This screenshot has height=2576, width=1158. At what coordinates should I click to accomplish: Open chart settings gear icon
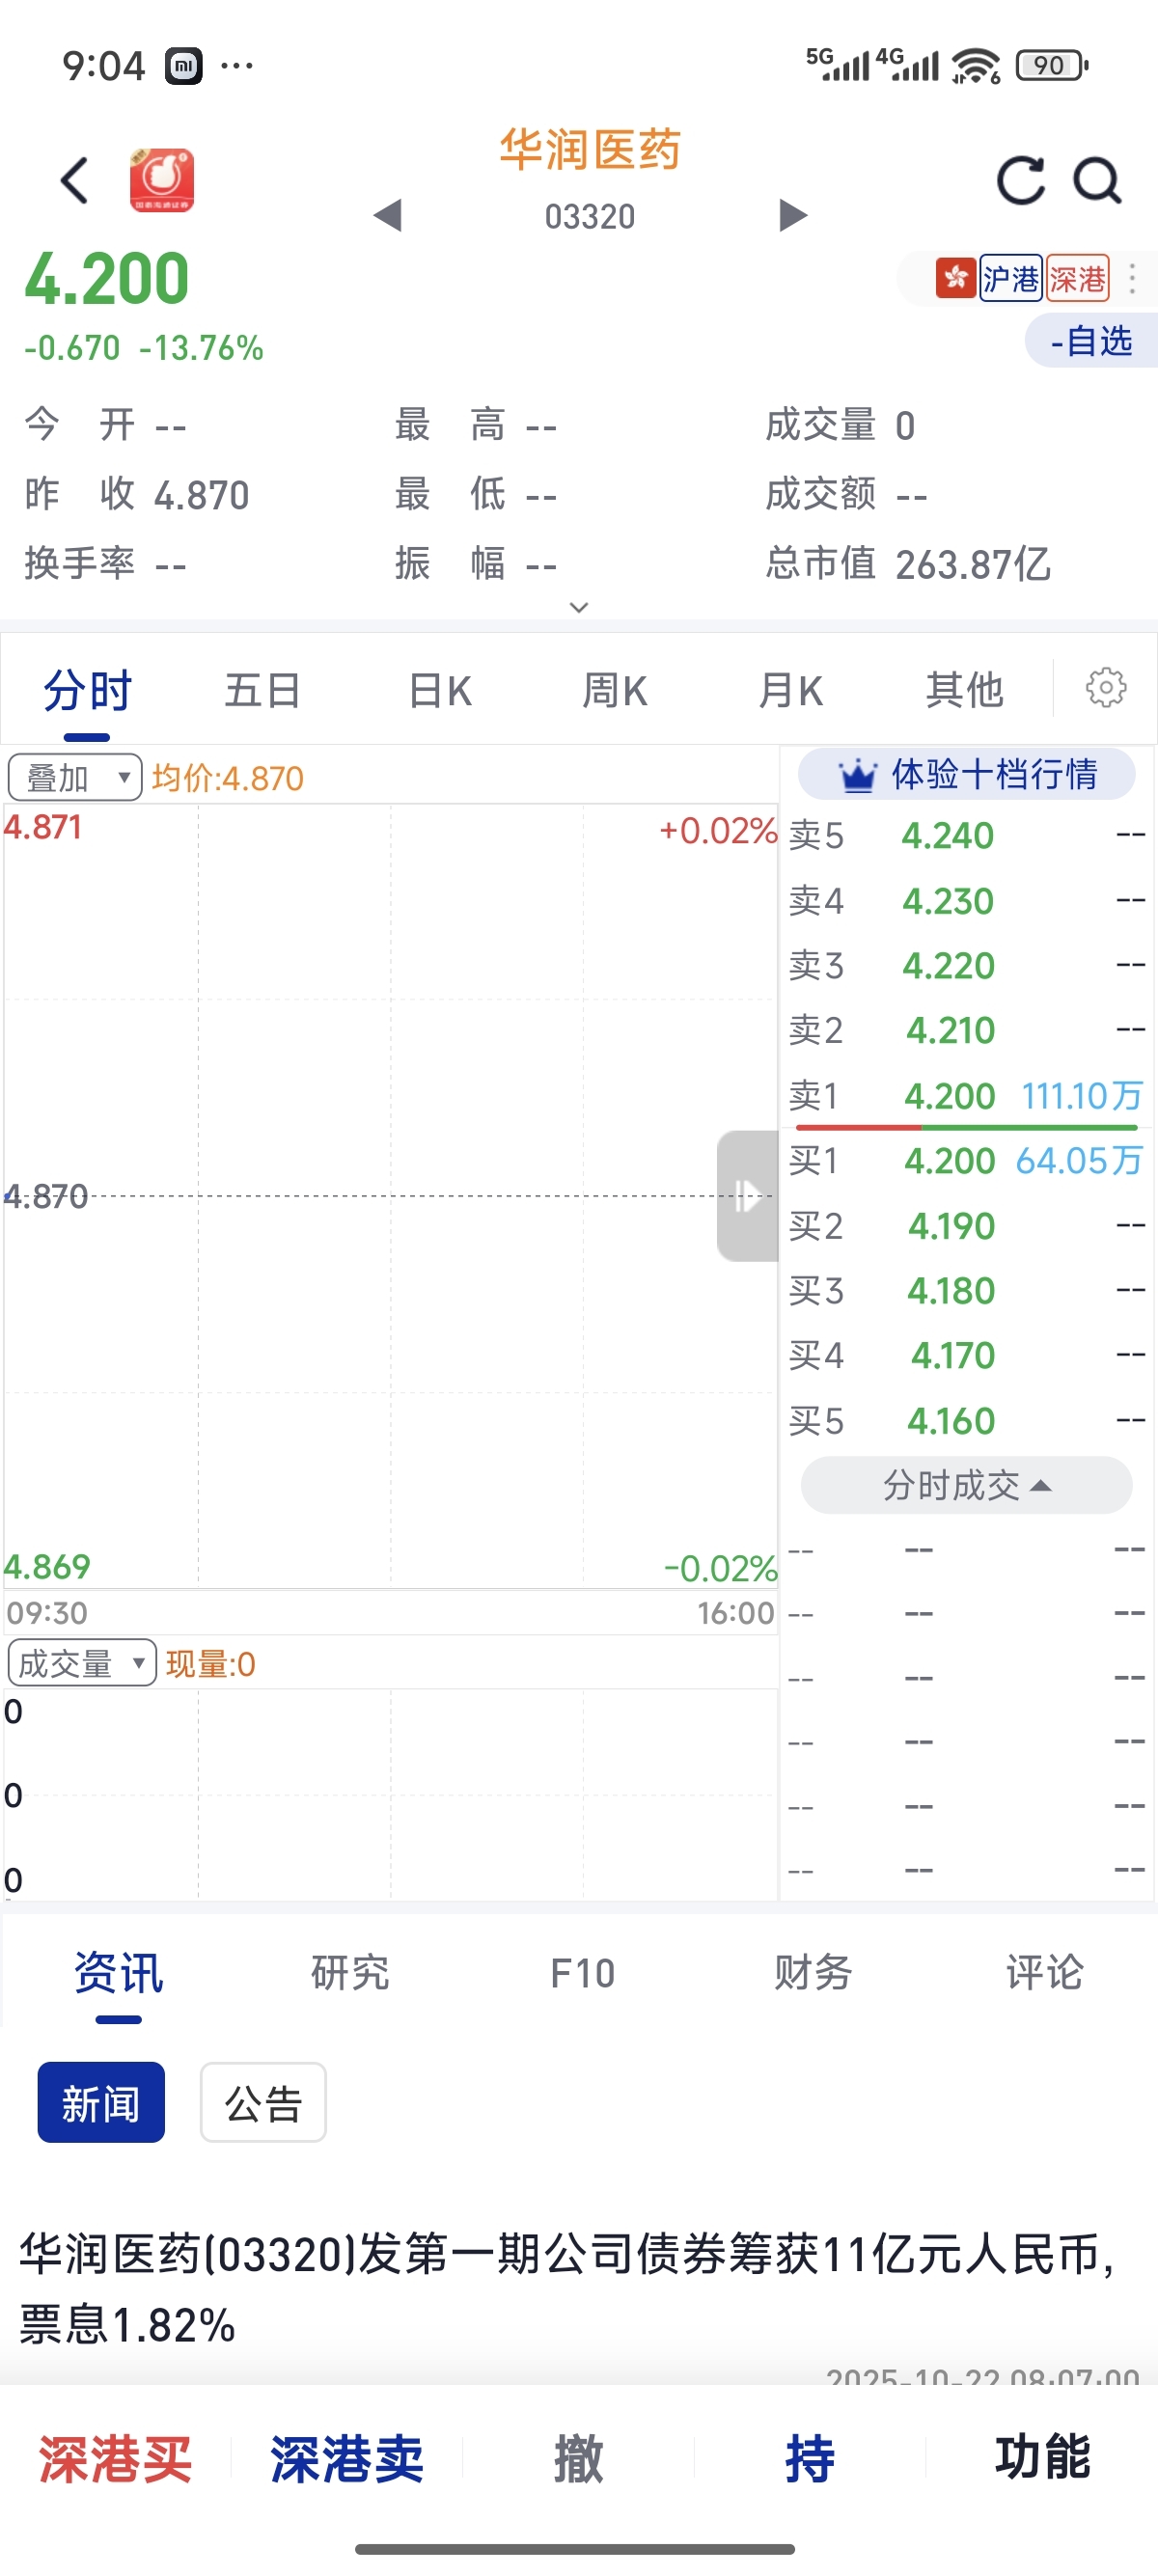1105,689
